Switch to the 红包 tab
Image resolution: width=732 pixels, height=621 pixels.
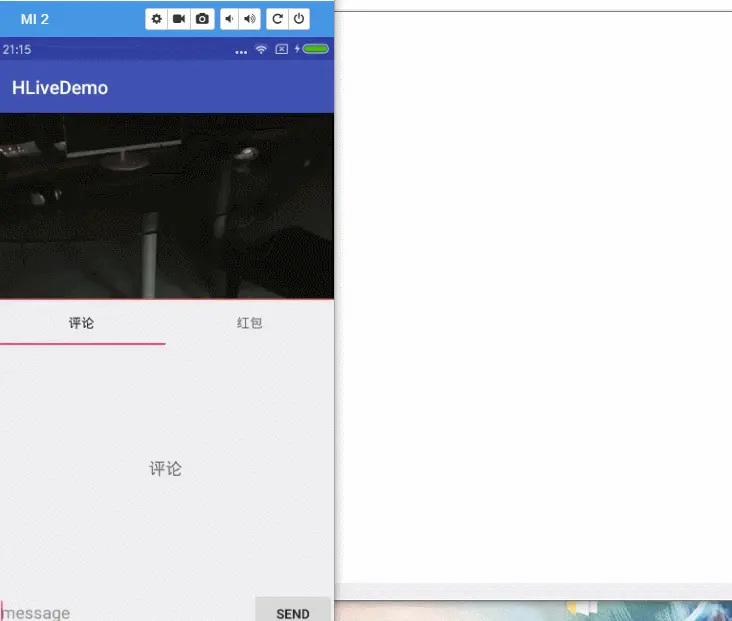coord(250,323)
